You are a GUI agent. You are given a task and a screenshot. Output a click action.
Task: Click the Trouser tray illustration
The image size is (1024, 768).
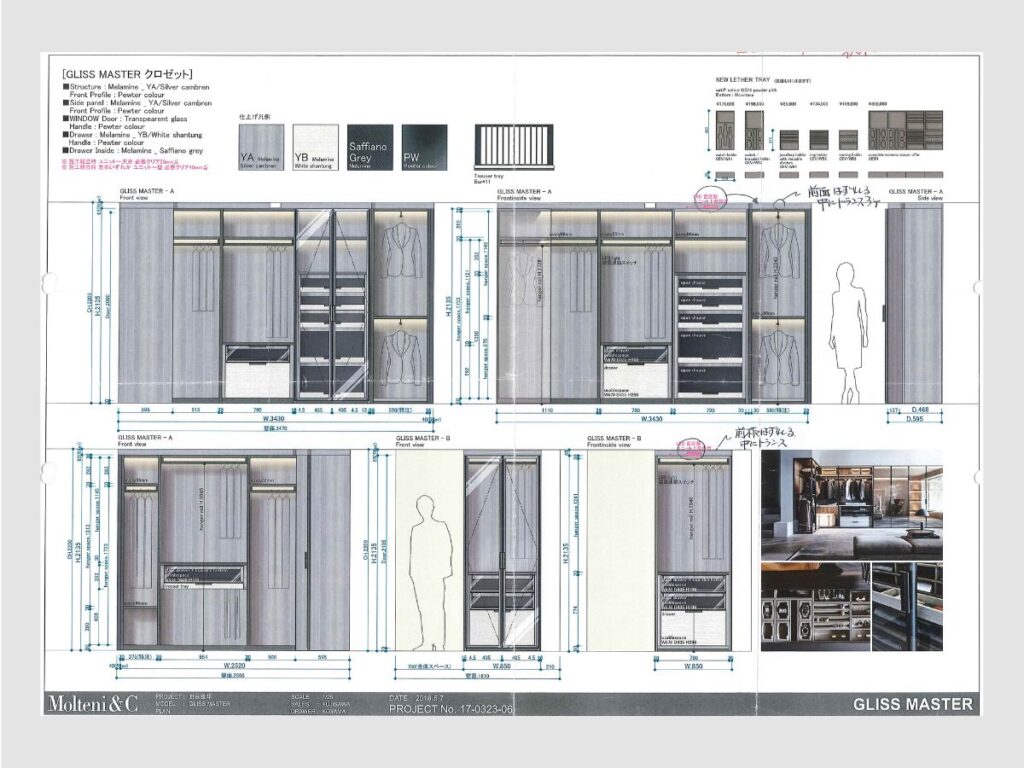pyautogui.click(x=513, y=148)
